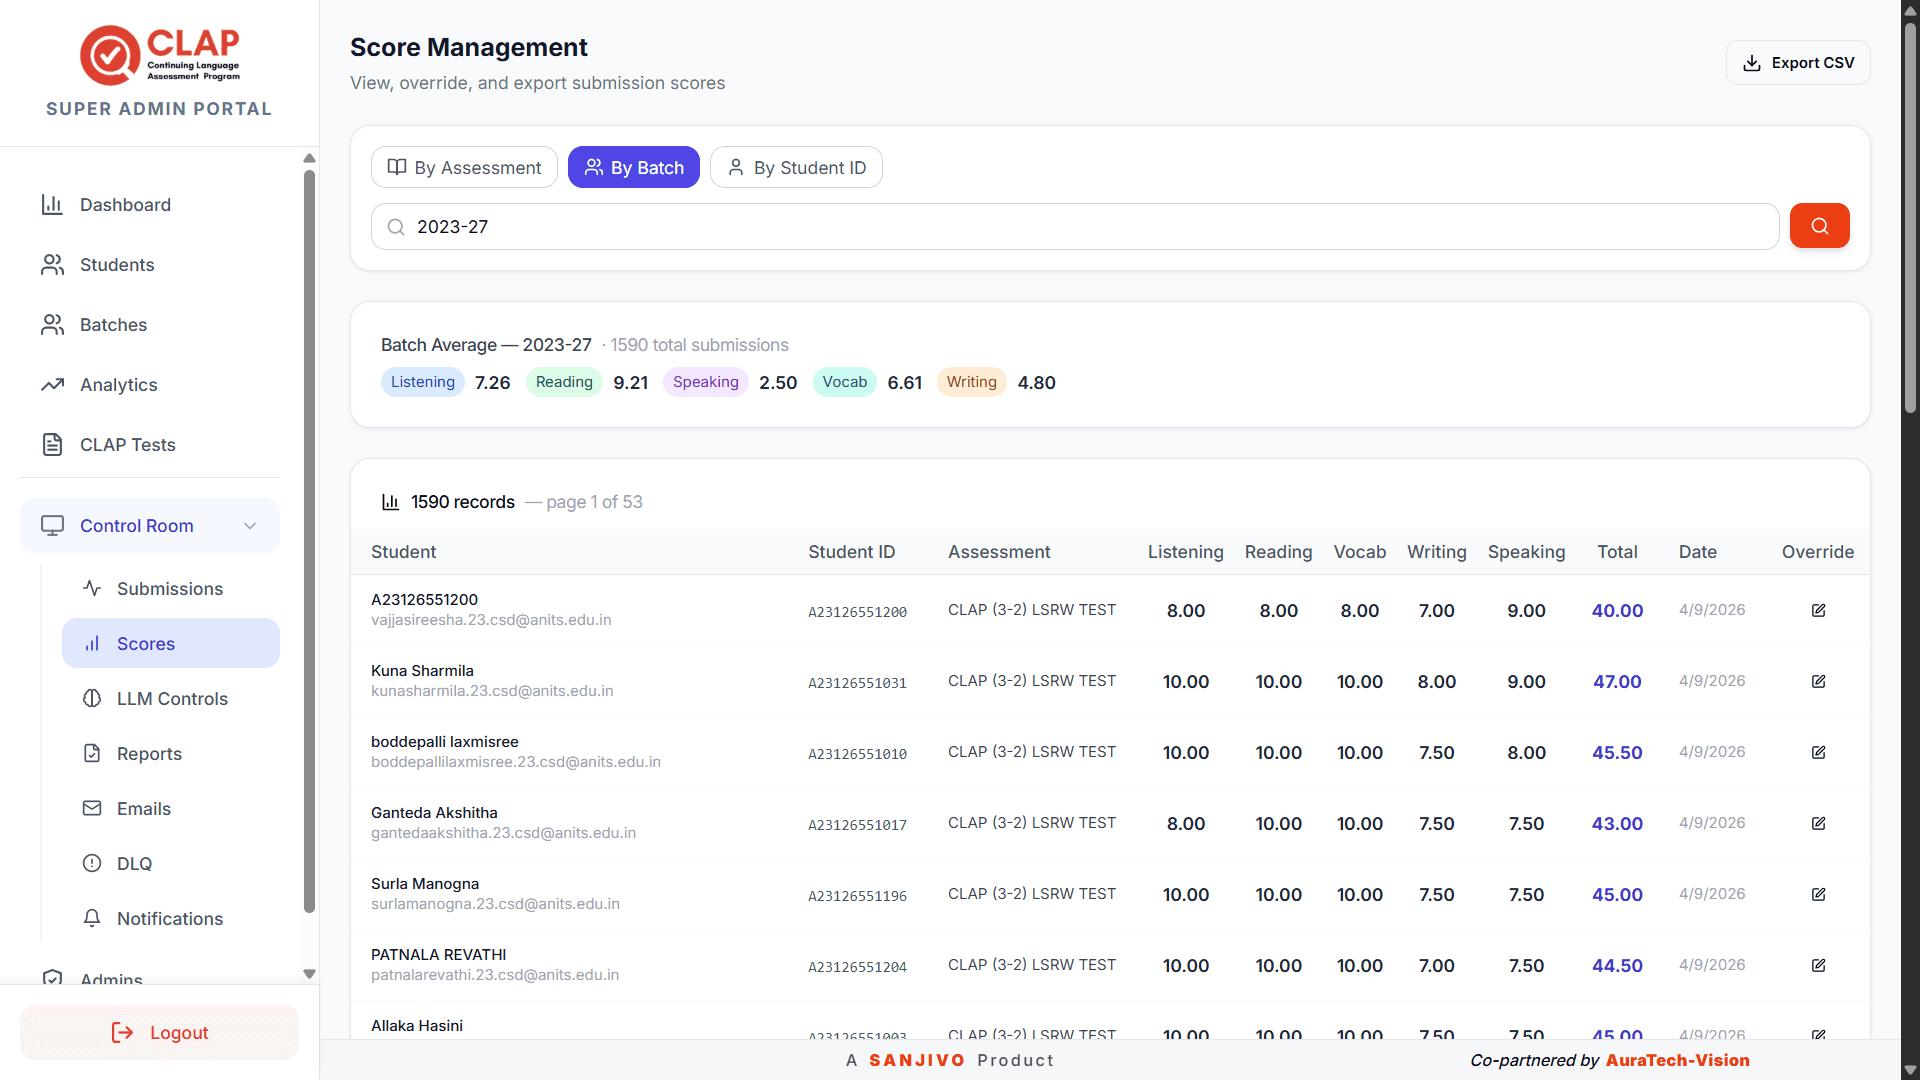This screenshot has height=1080, width=1920.
Task: Edit override for Surla Manogna row
Action: 1818,894
